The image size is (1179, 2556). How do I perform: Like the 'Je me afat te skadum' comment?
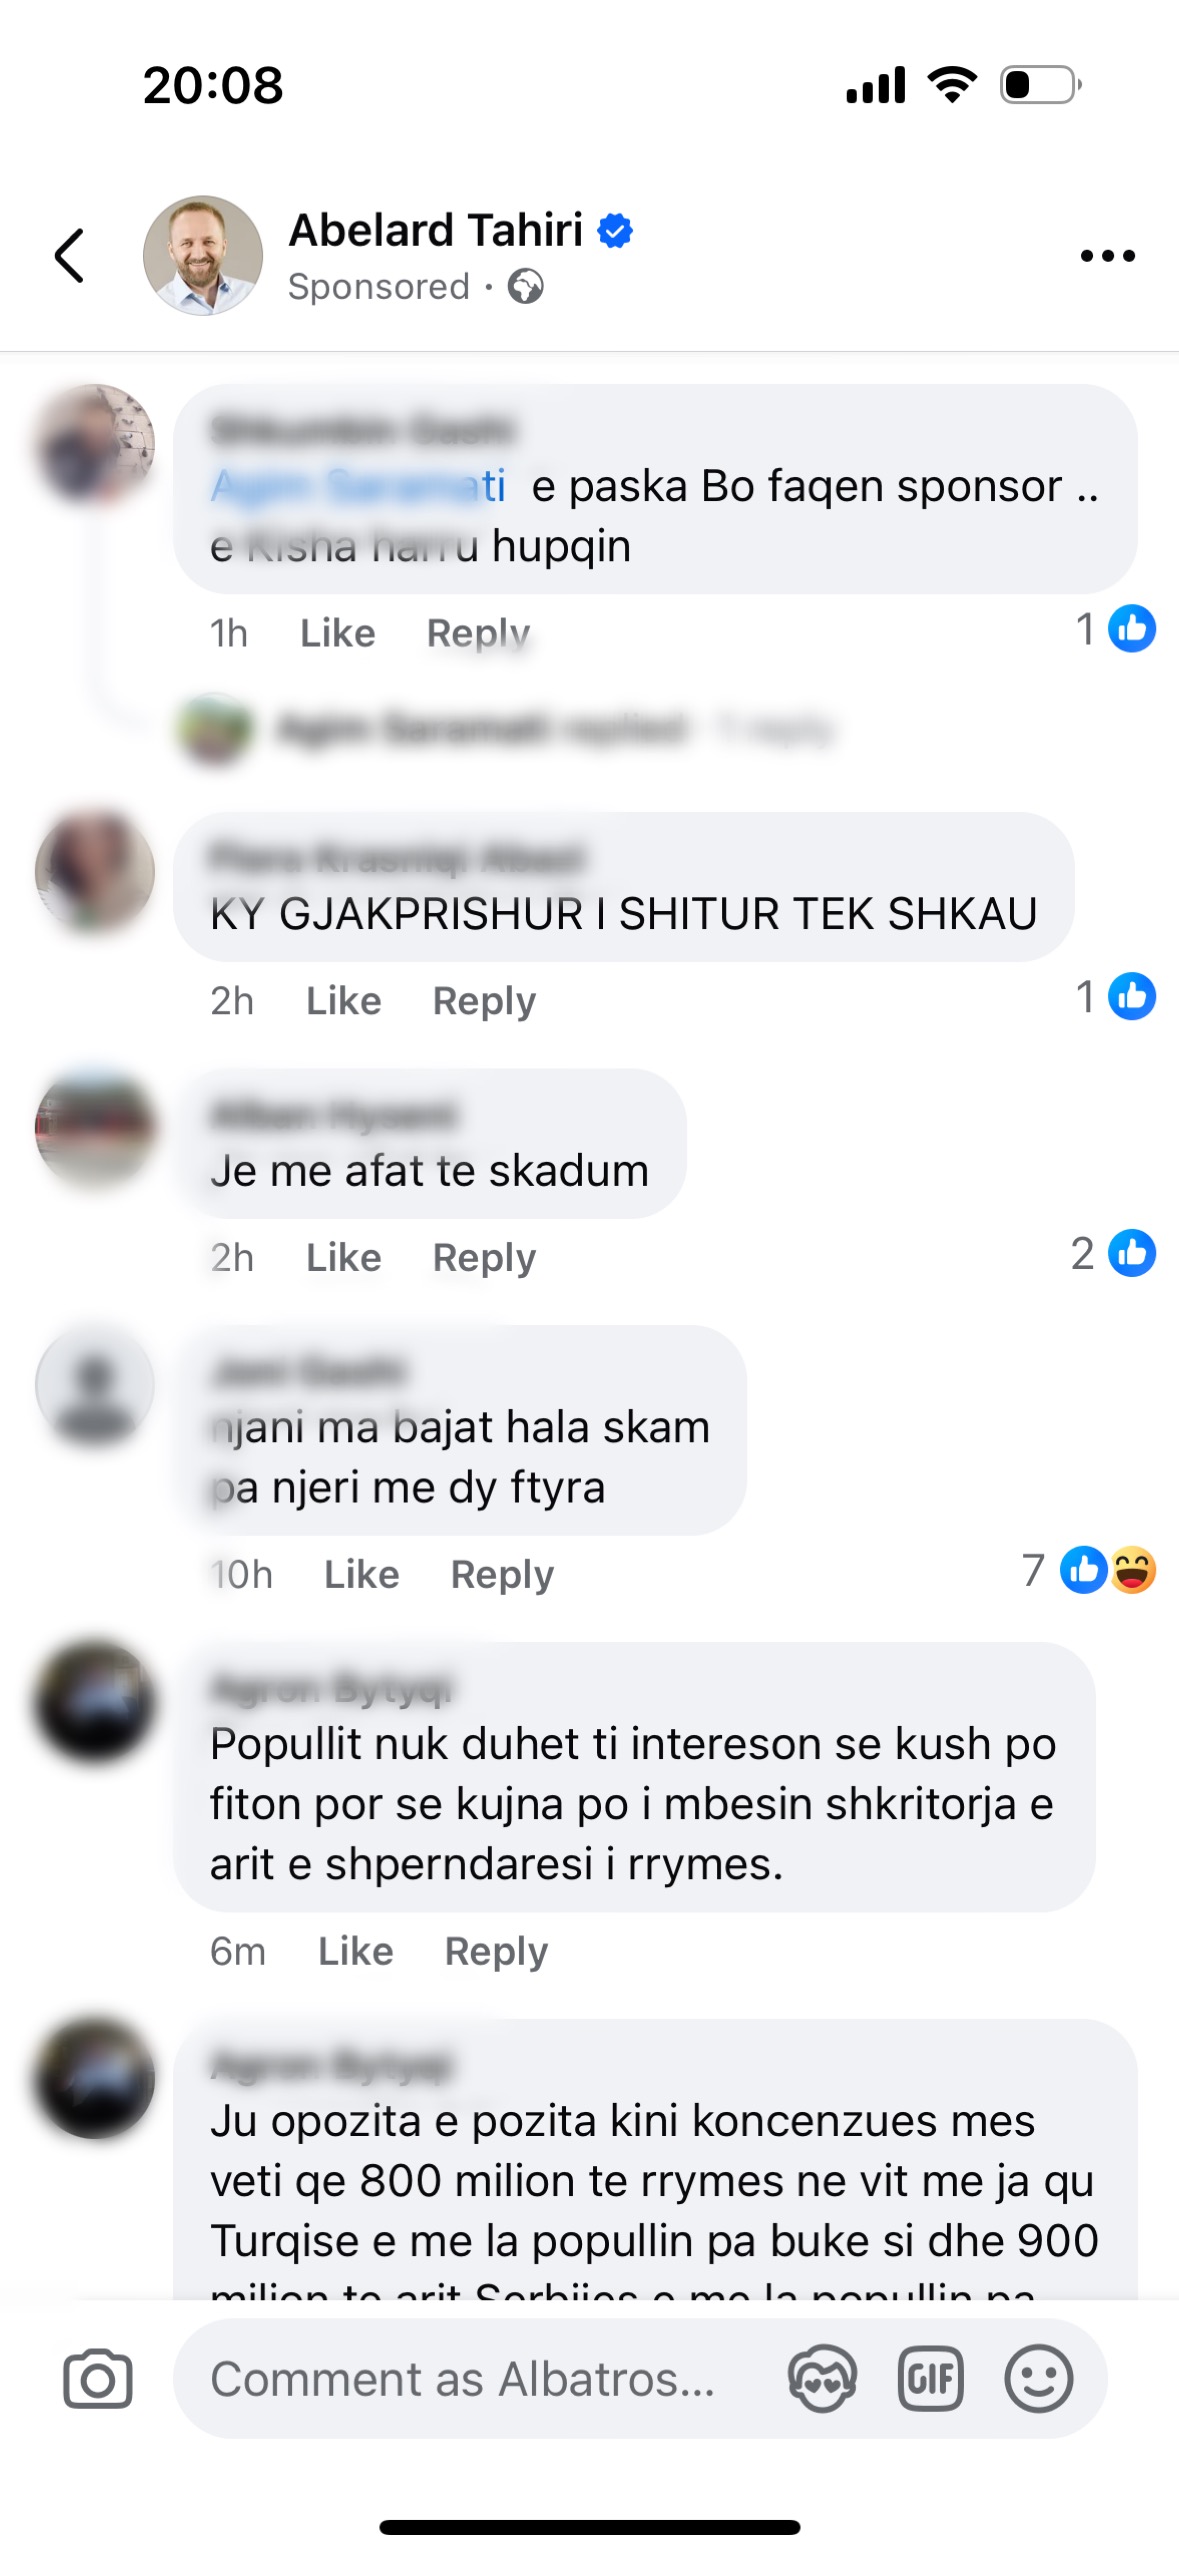pos(343,1257)
